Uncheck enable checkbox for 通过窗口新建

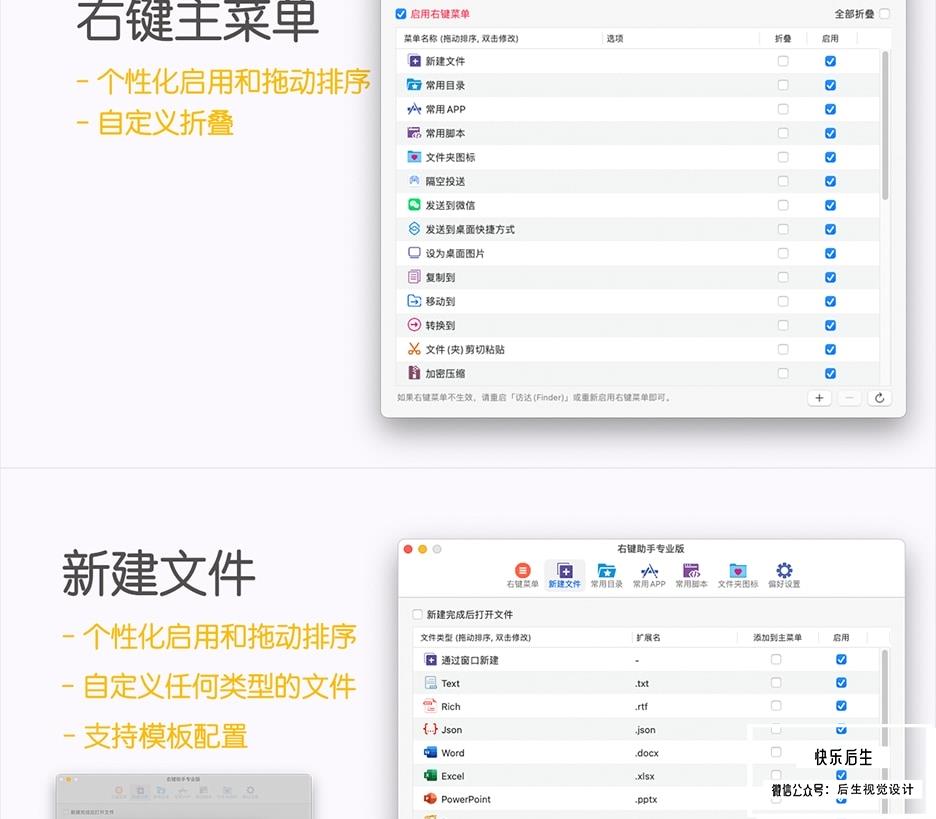(x=841, y=659)
